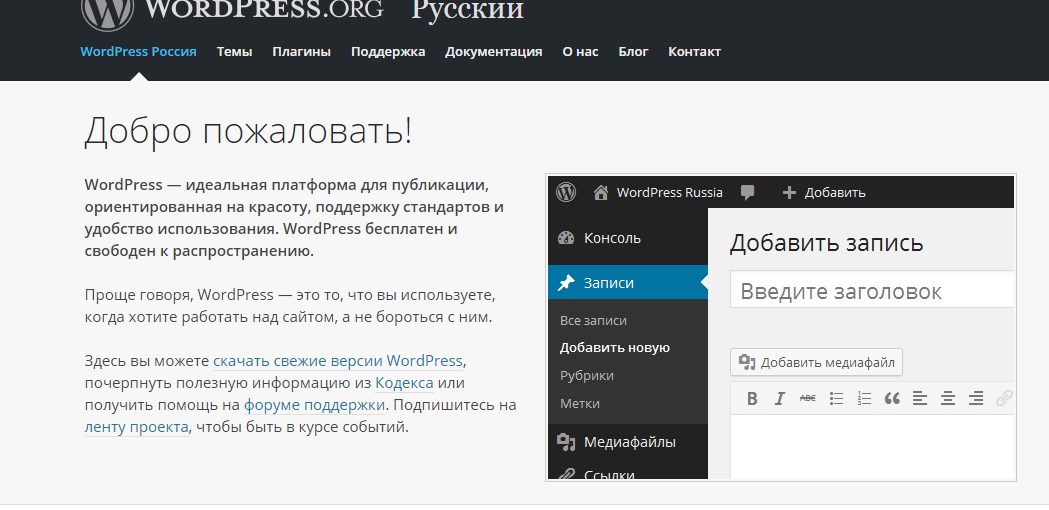Screen dimensions: 1049x510
Task: Go to the Плагины section
Action: point(302,52)
